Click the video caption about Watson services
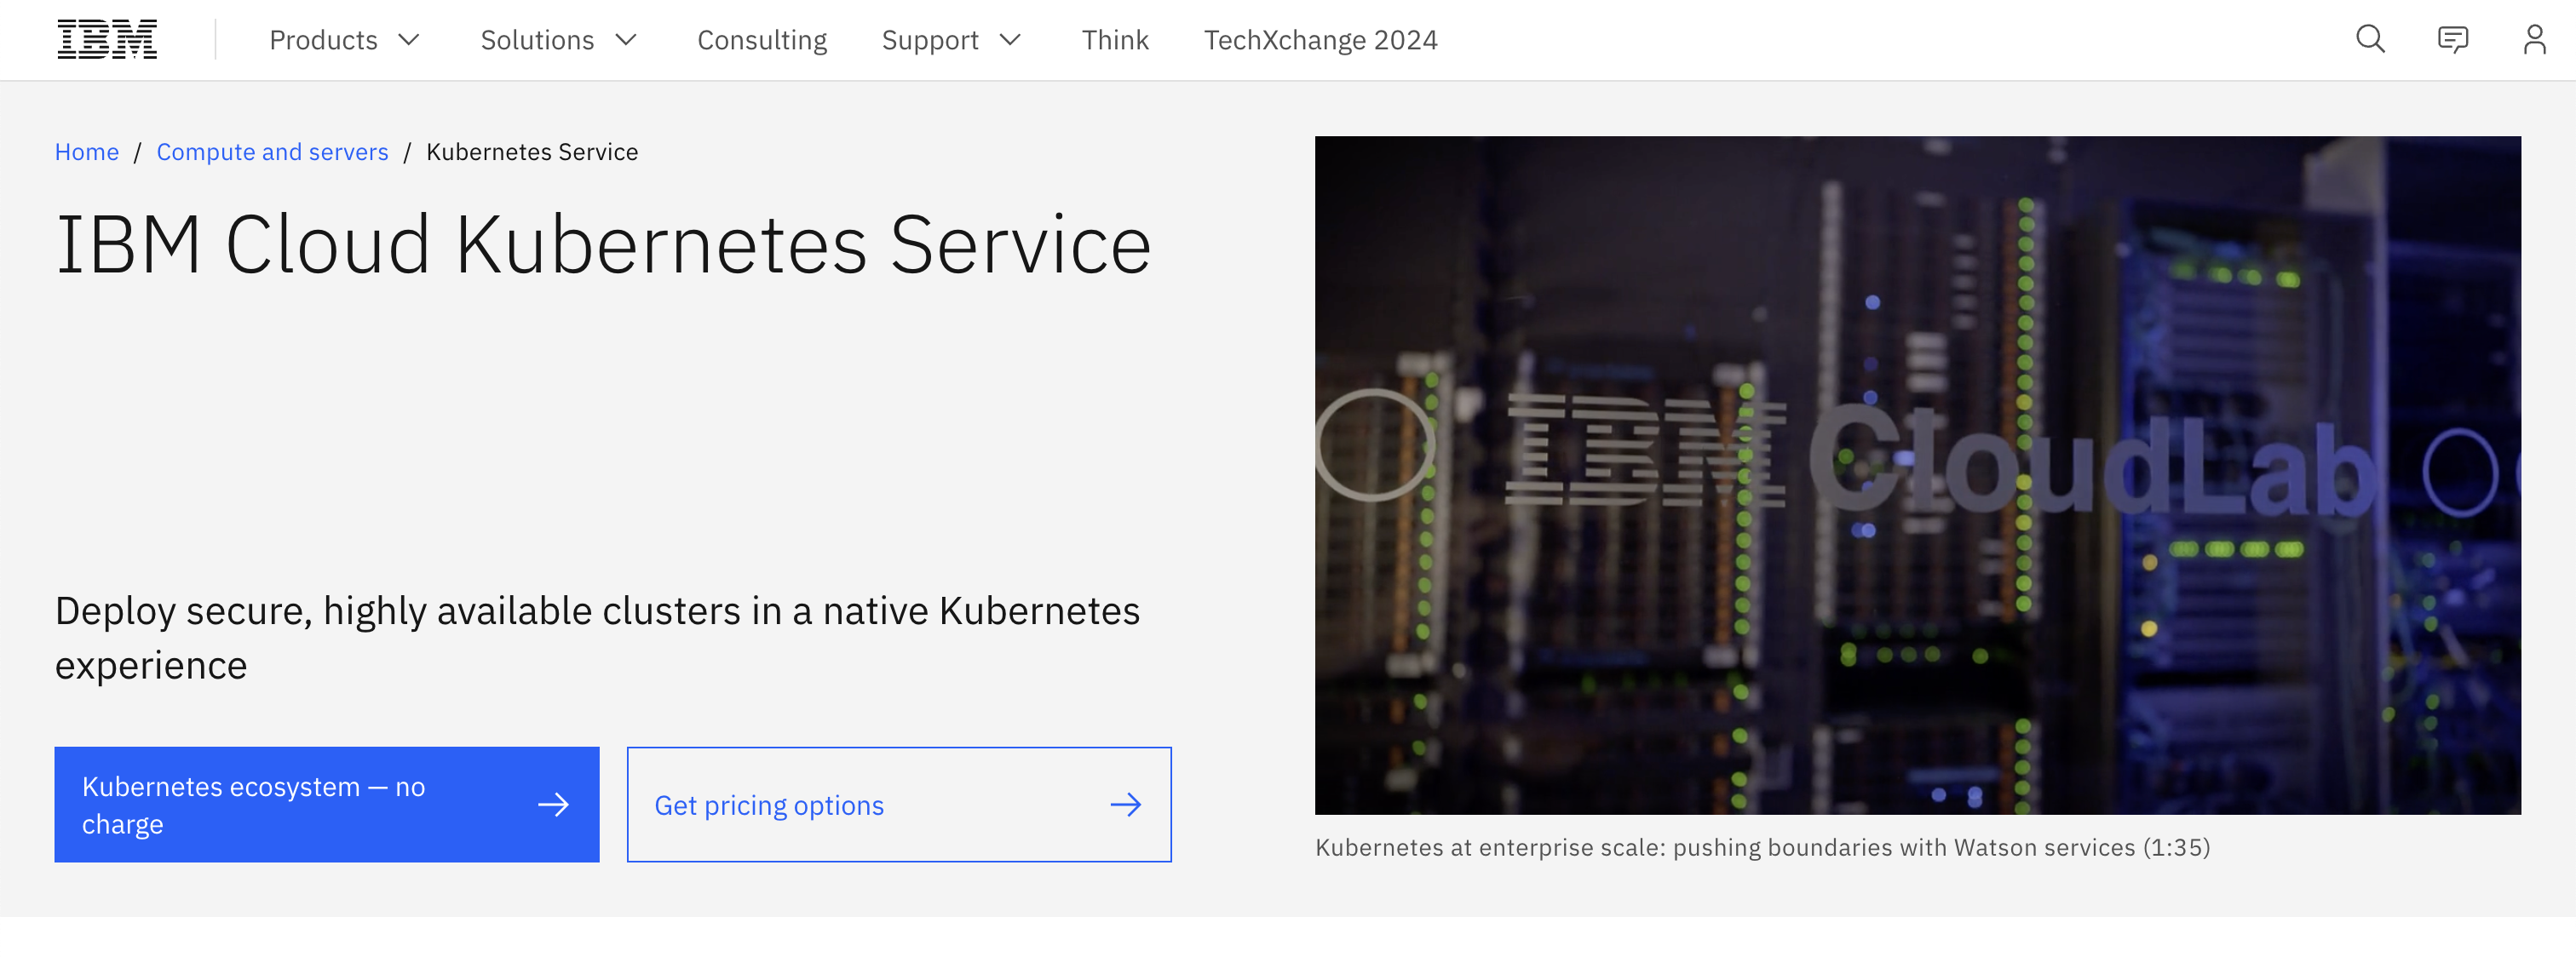Image resolution: width=2576 pixels, height=957 pixels. click(x=1762, y=847)
